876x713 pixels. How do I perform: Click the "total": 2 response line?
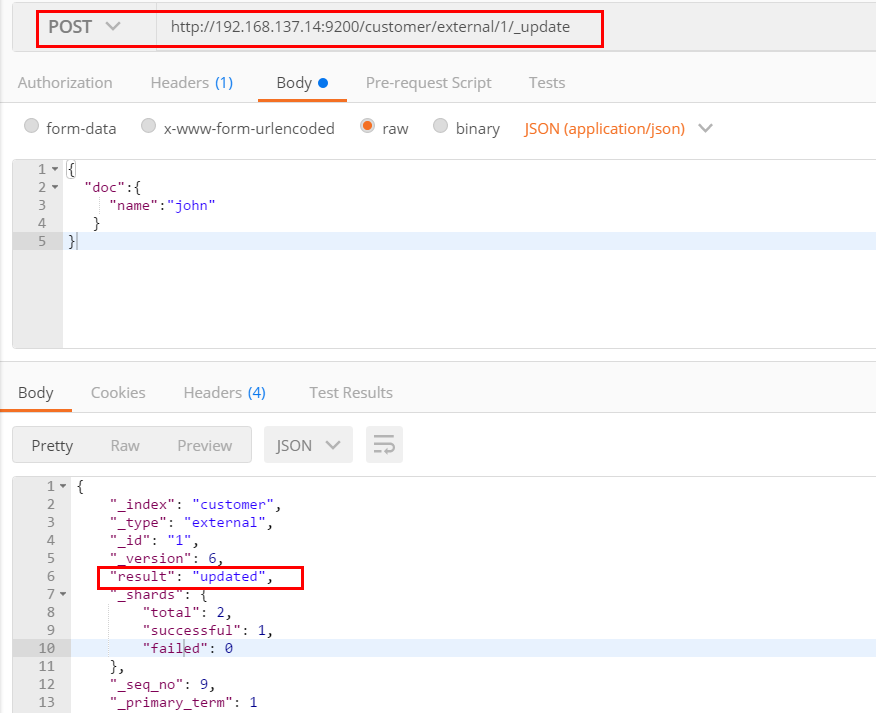tap(187, 612)
